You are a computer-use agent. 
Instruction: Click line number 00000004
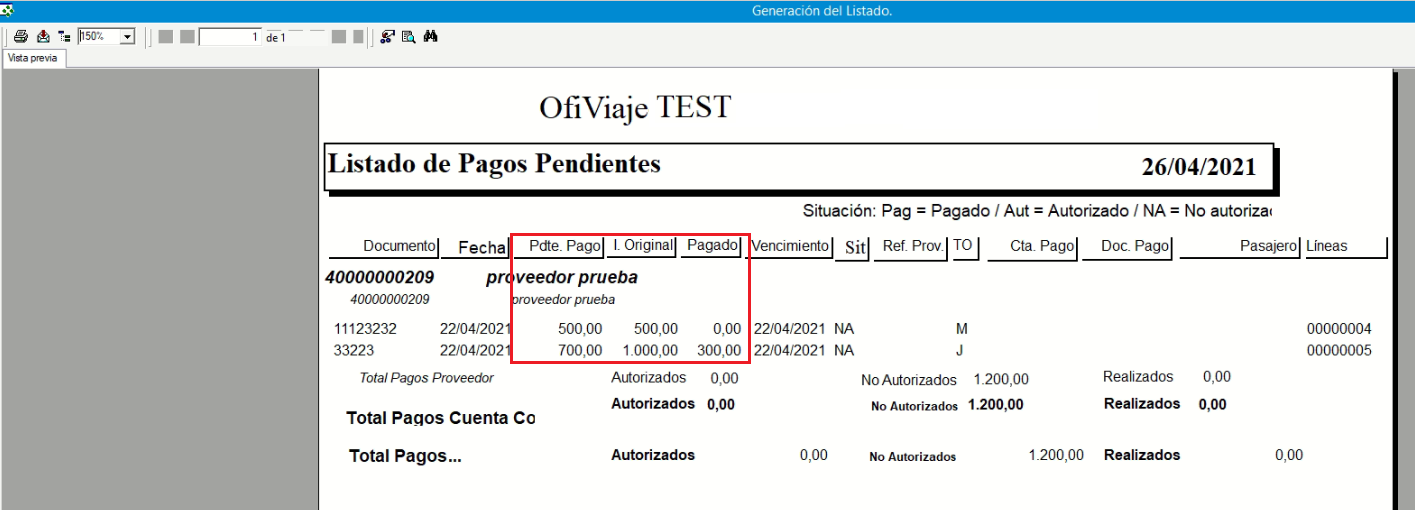tap(1339, 329)
